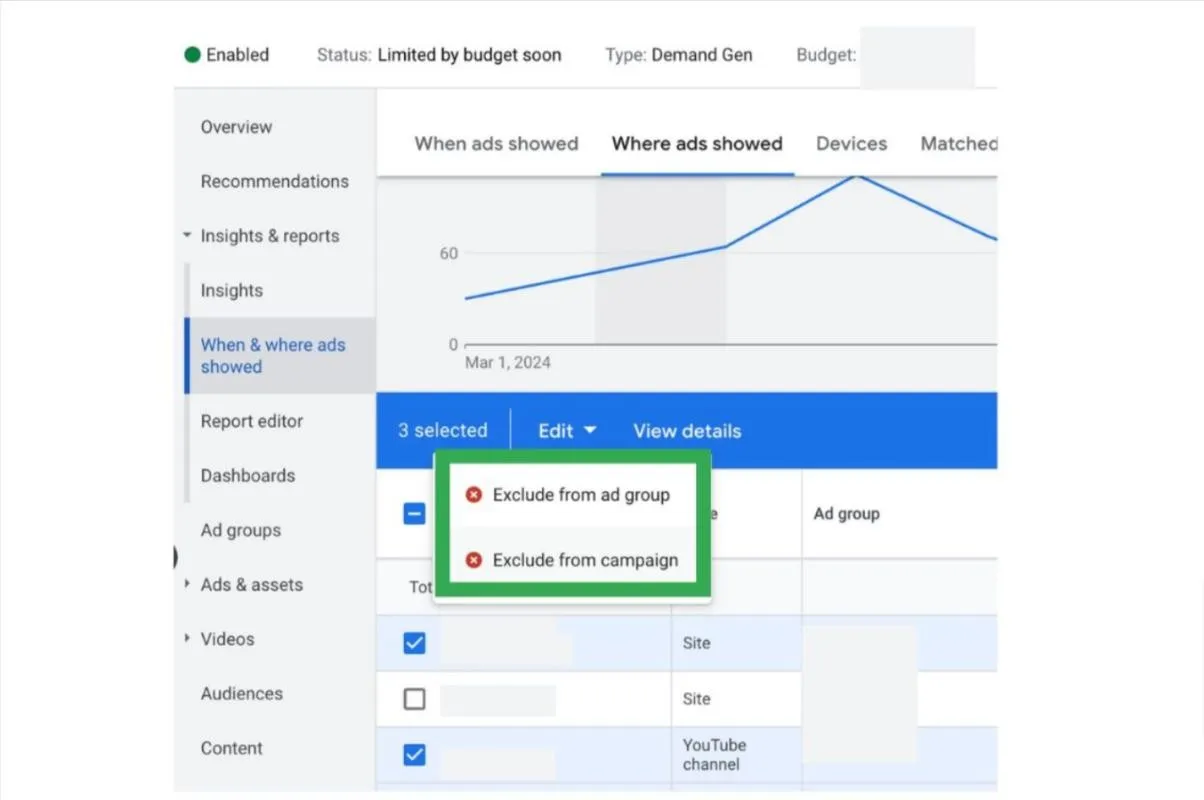Click the YouTube channel cell
Viewport: 1204px width, 800px height.
pos(715,755)
